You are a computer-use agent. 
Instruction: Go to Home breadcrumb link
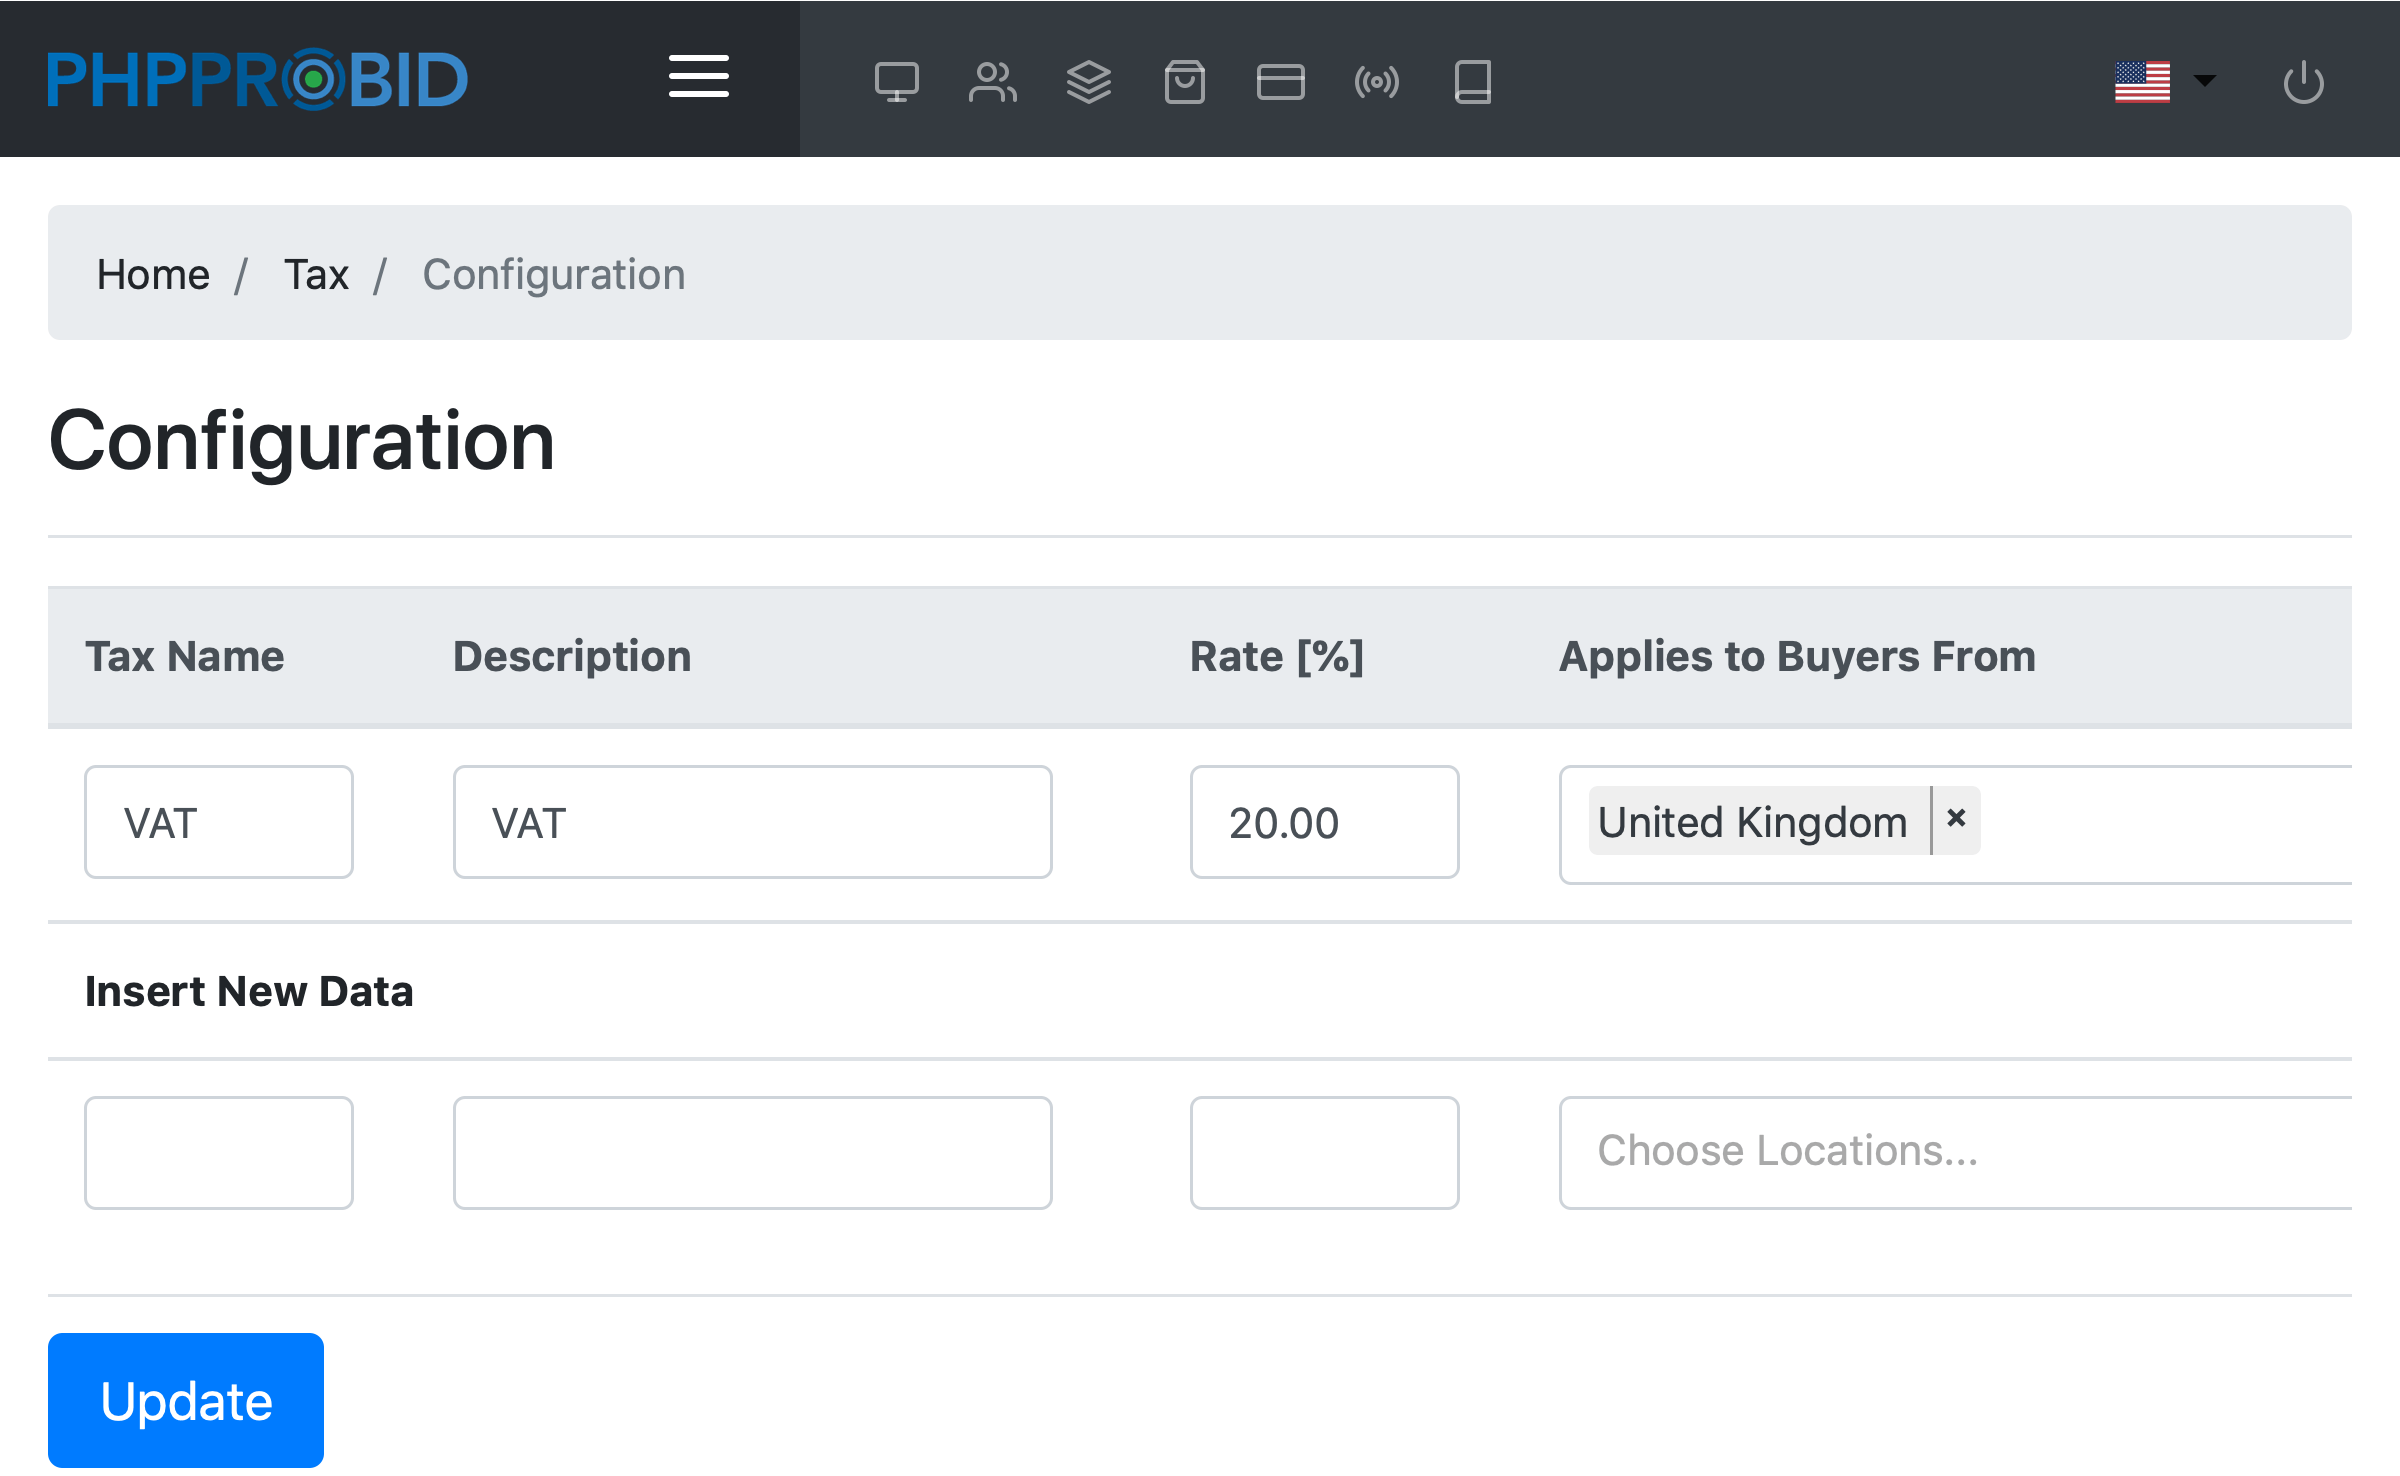click(153, 274)
